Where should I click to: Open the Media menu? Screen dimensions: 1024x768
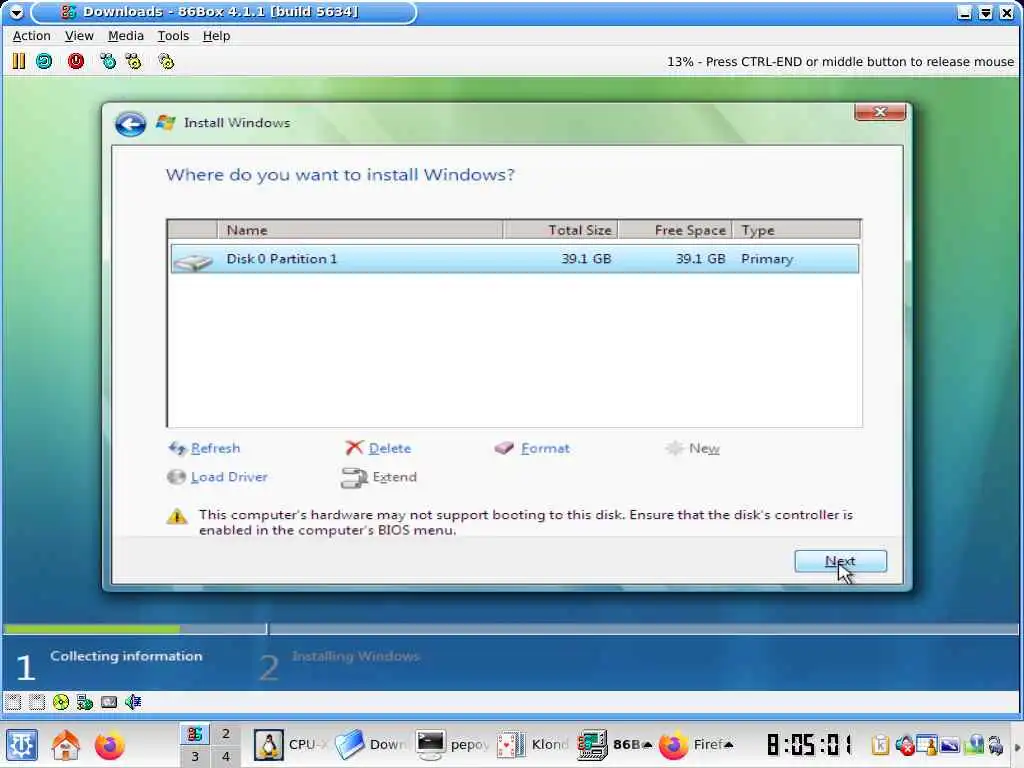tap(125, 36)
